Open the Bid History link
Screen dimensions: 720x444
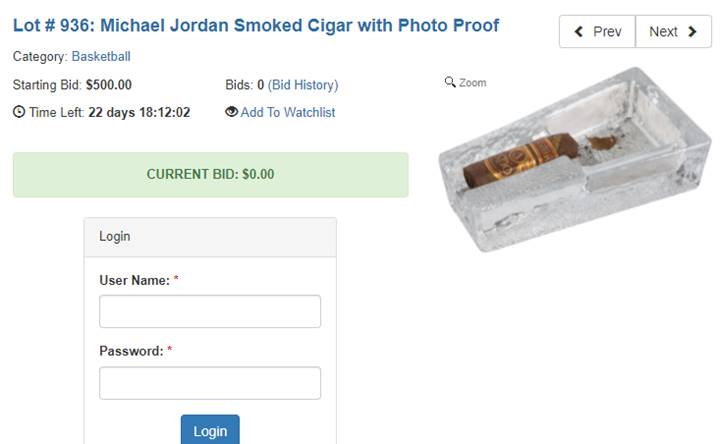pos(303,85)
